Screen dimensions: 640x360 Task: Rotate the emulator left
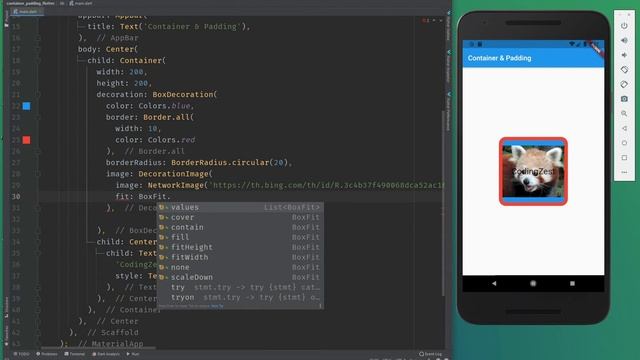point(624,70)
